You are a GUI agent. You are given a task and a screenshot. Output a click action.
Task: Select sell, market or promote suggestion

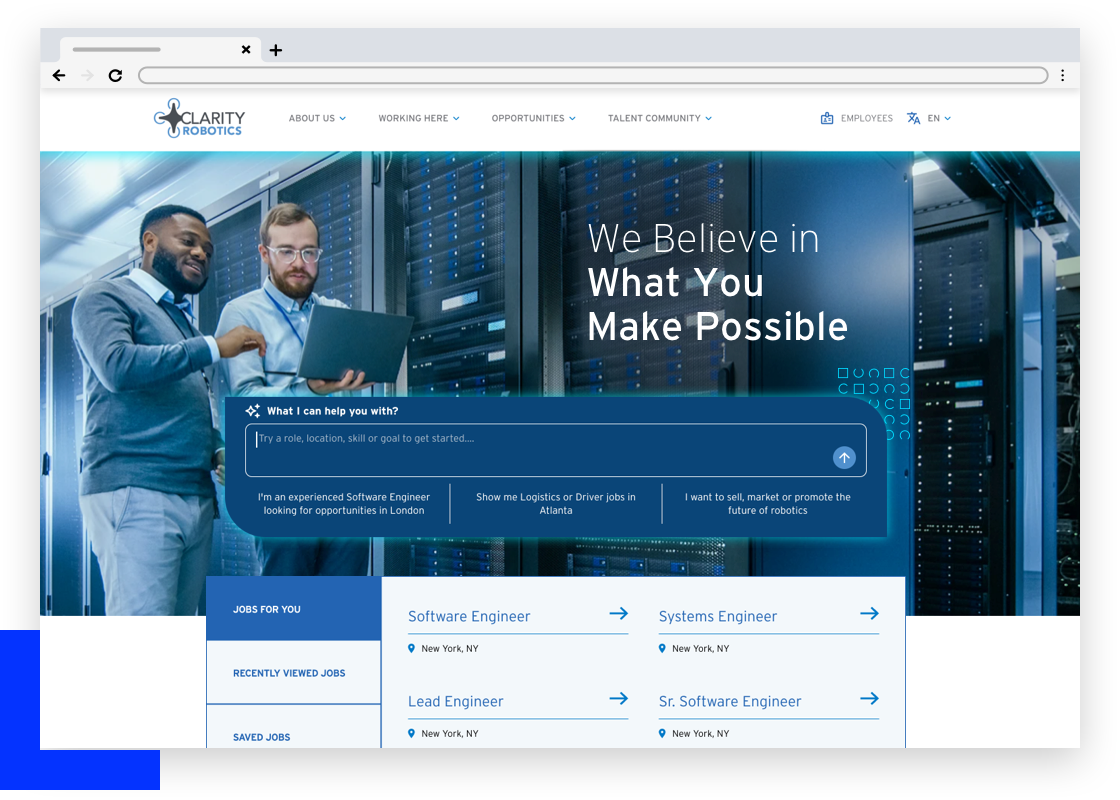768,504
